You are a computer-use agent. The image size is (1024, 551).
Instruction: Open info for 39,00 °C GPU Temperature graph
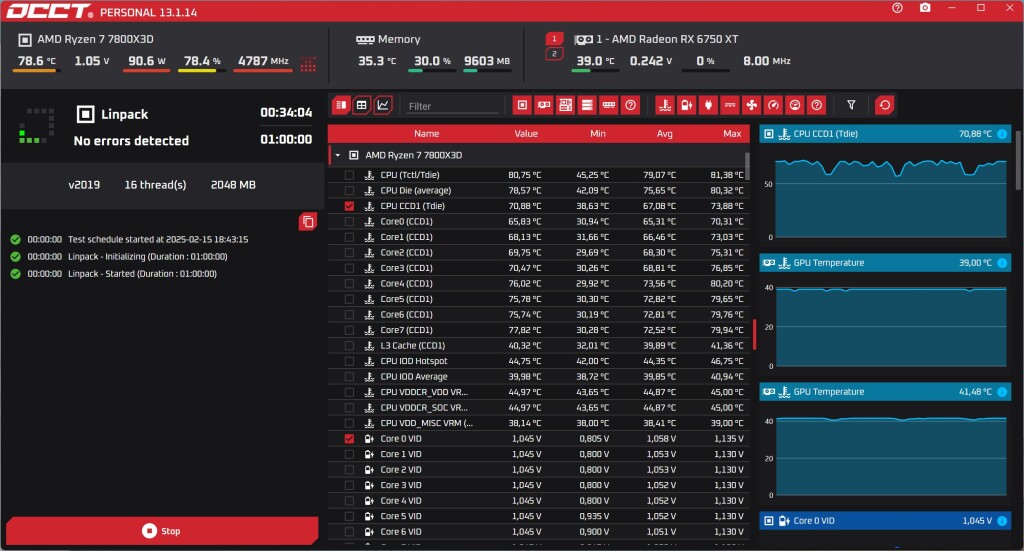(1002, 263)
